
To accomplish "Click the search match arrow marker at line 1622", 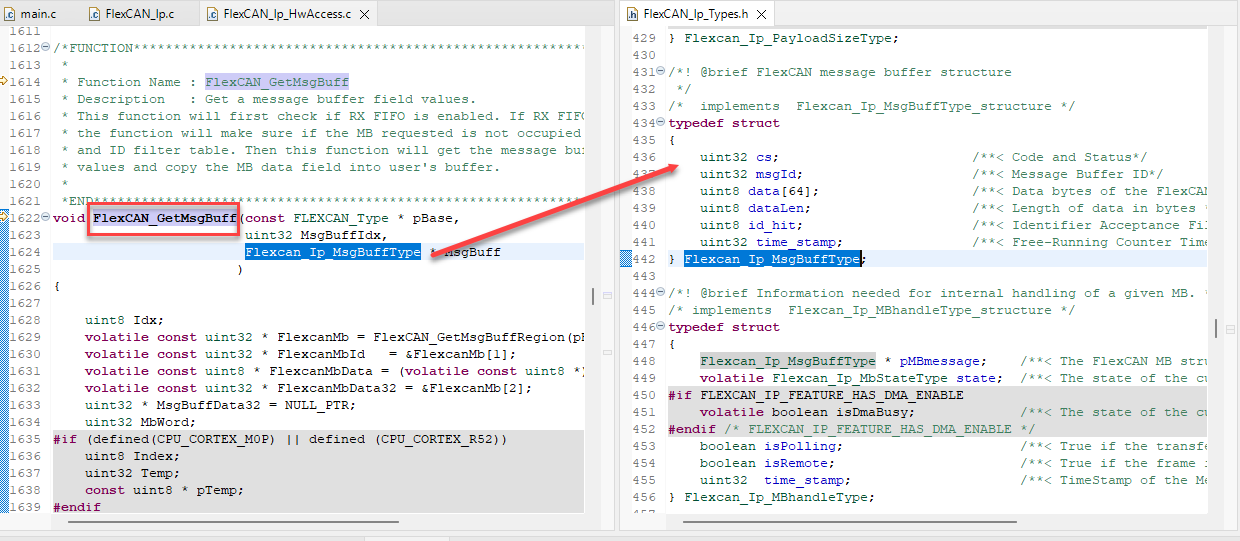I will [5, 218].
